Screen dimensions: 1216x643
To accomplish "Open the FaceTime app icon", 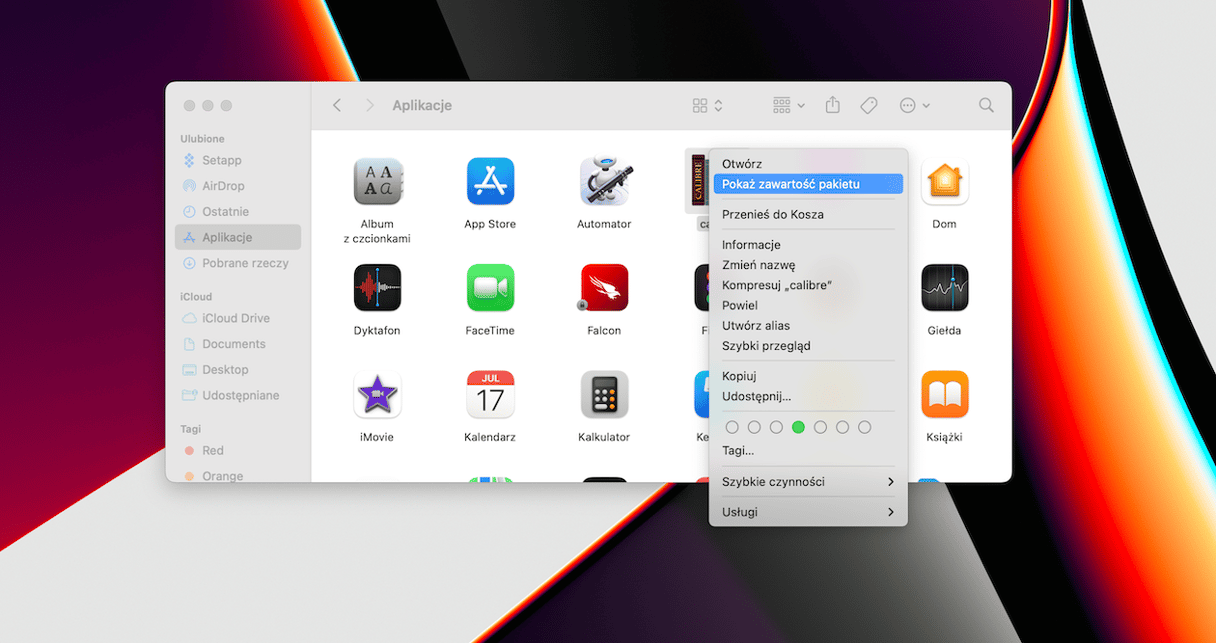I will (x=490, y=288).
